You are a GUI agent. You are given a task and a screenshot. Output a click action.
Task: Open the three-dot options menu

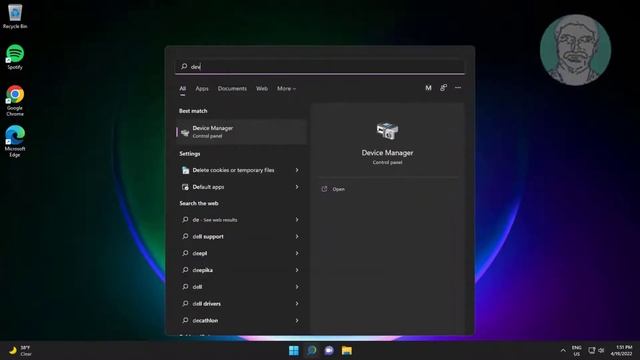(x=458, y=88)
